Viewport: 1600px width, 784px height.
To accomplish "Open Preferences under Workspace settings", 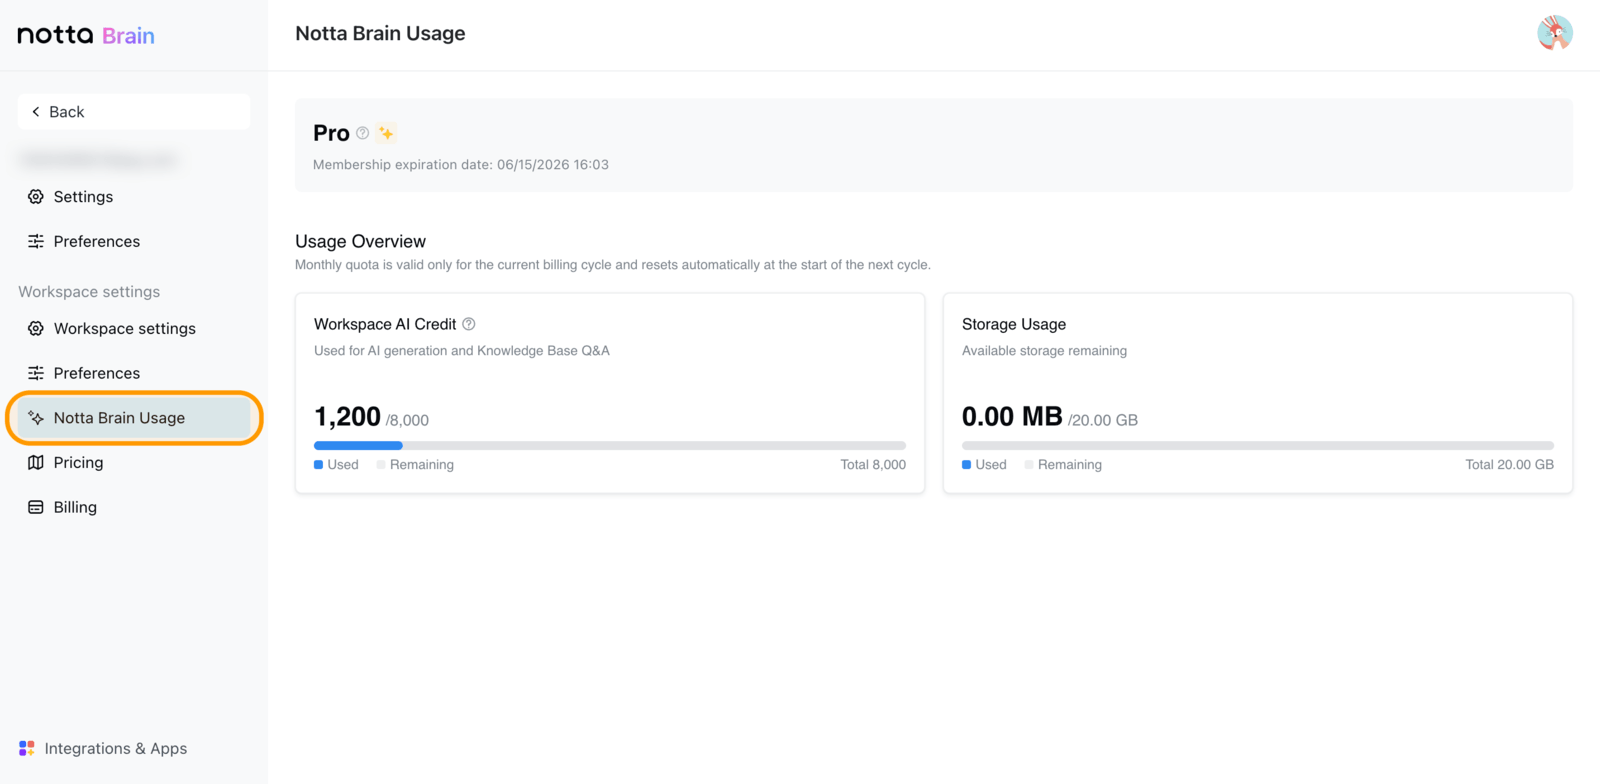I will pyautogui.click(x=134, y=373).
